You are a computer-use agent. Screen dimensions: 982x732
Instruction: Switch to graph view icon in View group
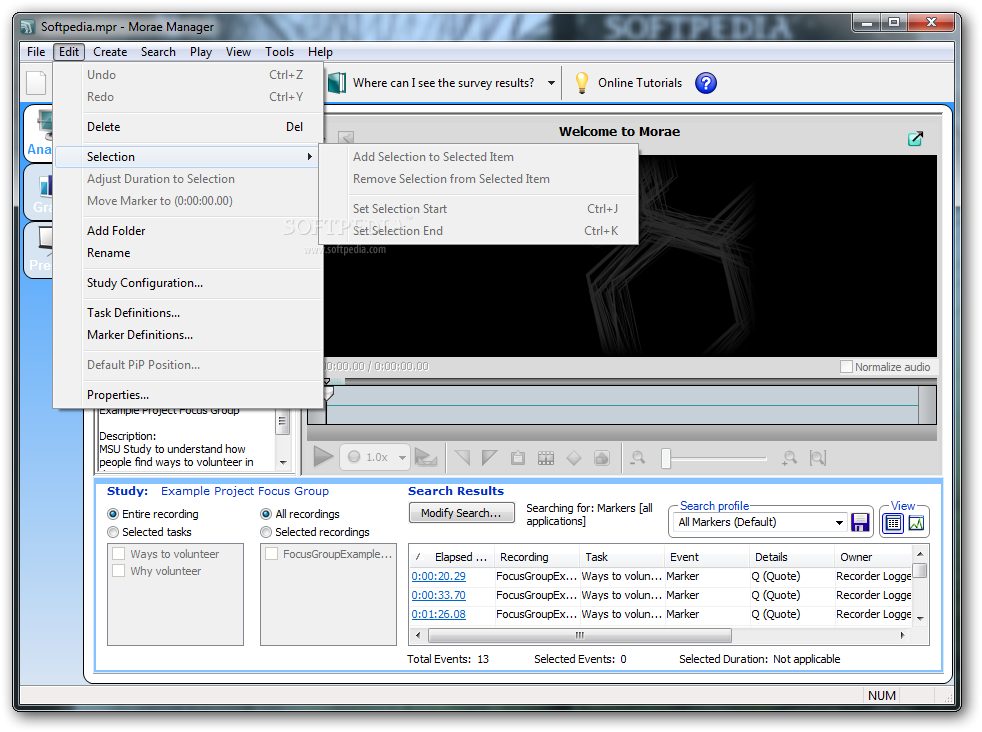coord(916,523)
